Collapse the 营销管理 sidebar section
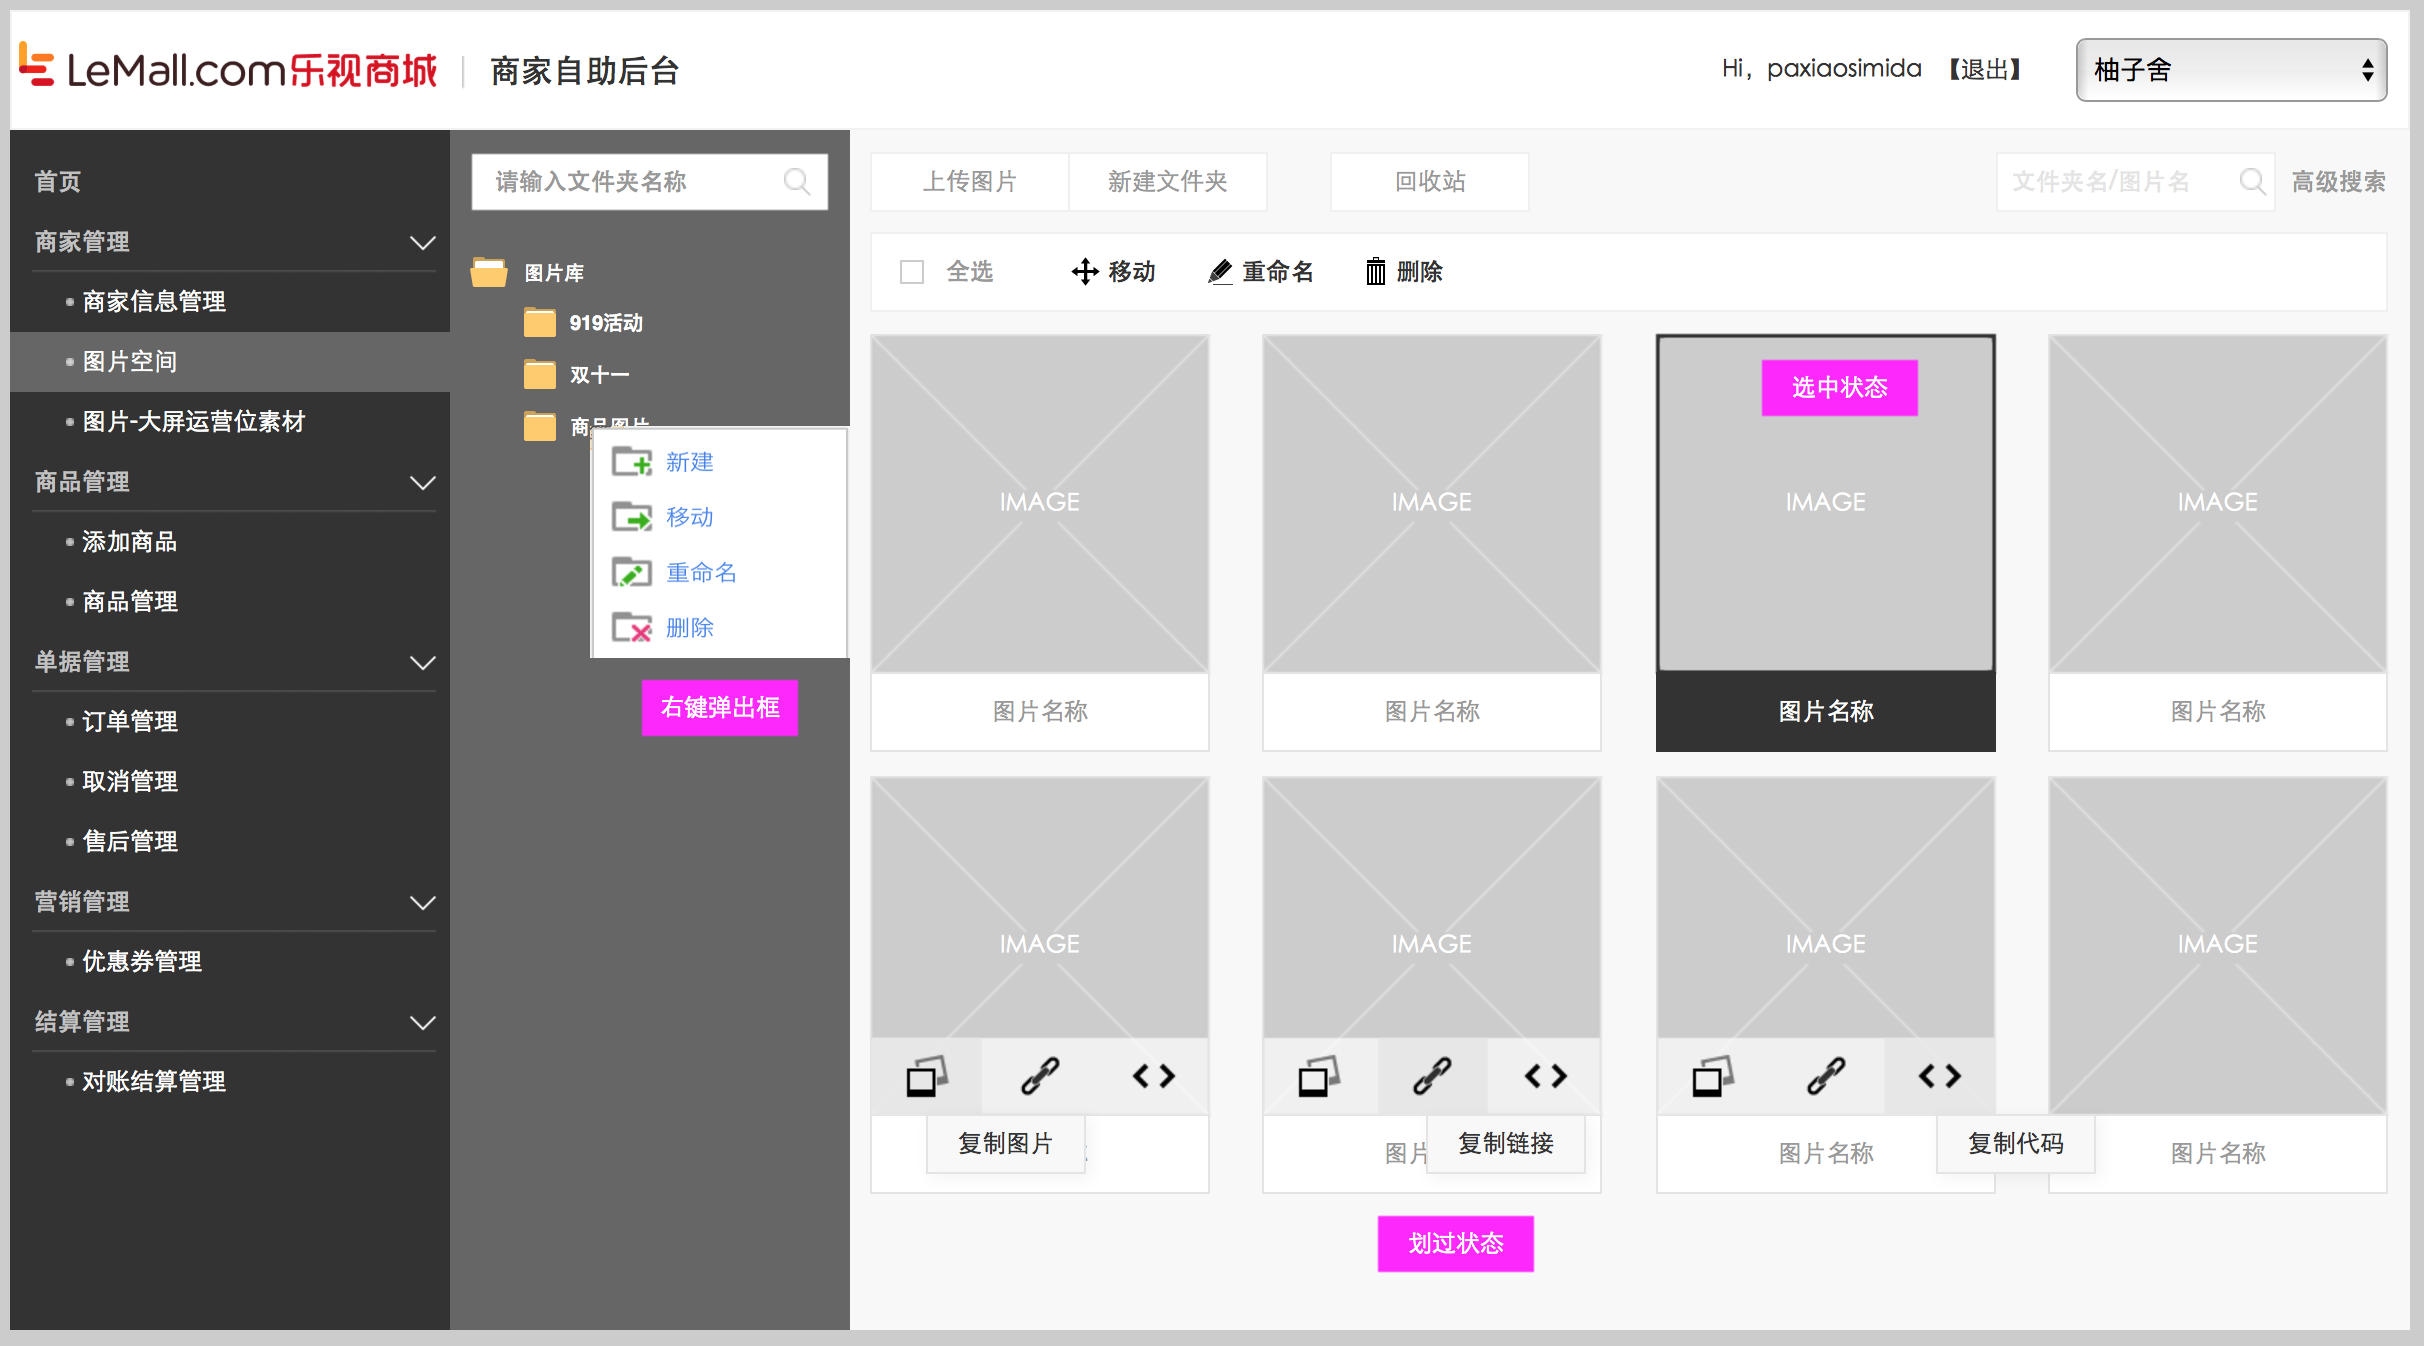The height and width of the screenshot is (1346, 2424). [x=423, y=902]
